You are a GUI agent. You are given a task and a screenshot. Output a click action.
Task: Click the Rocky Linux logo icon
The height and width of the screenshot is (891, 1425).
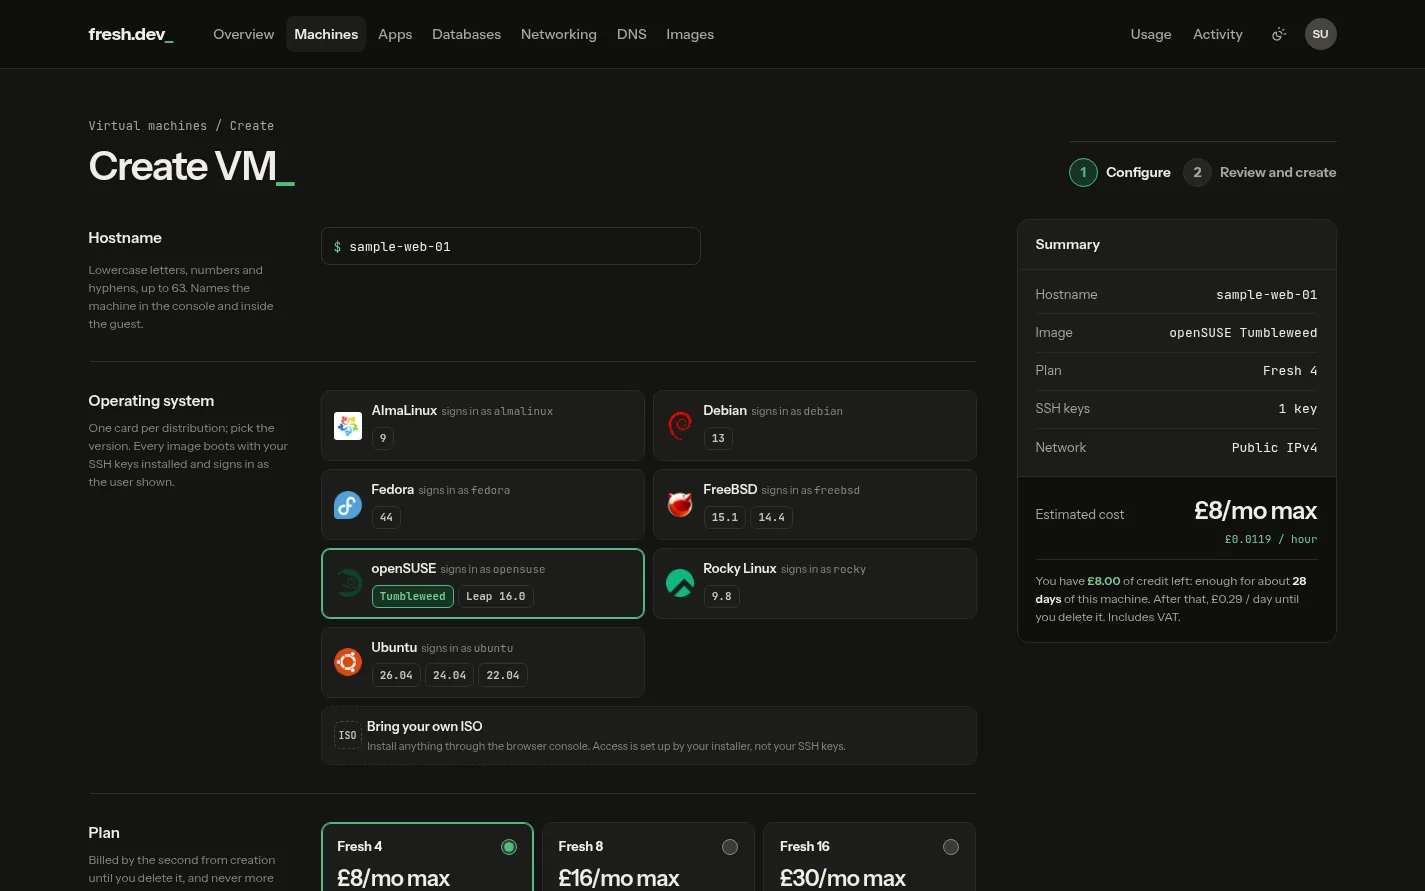680,583
